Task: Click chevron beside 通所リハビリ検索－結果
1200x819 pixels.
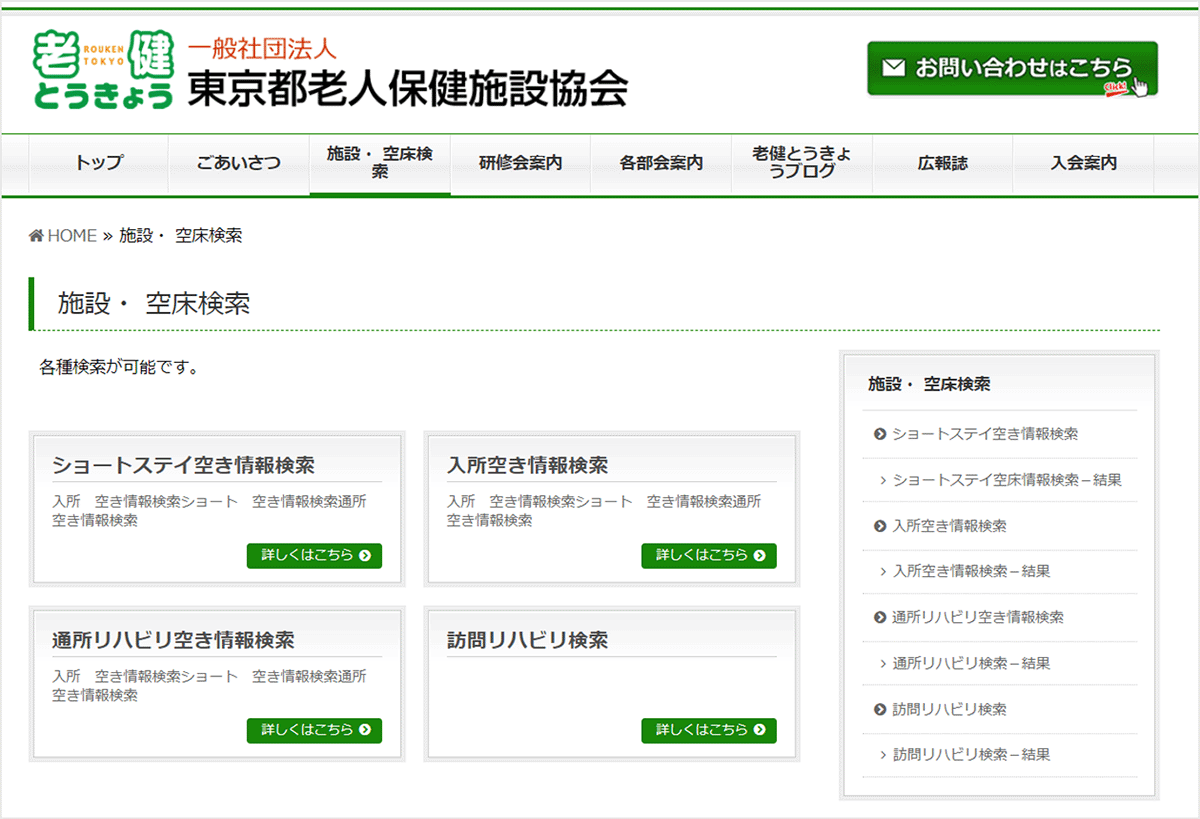Action: [x=883, y=664]
